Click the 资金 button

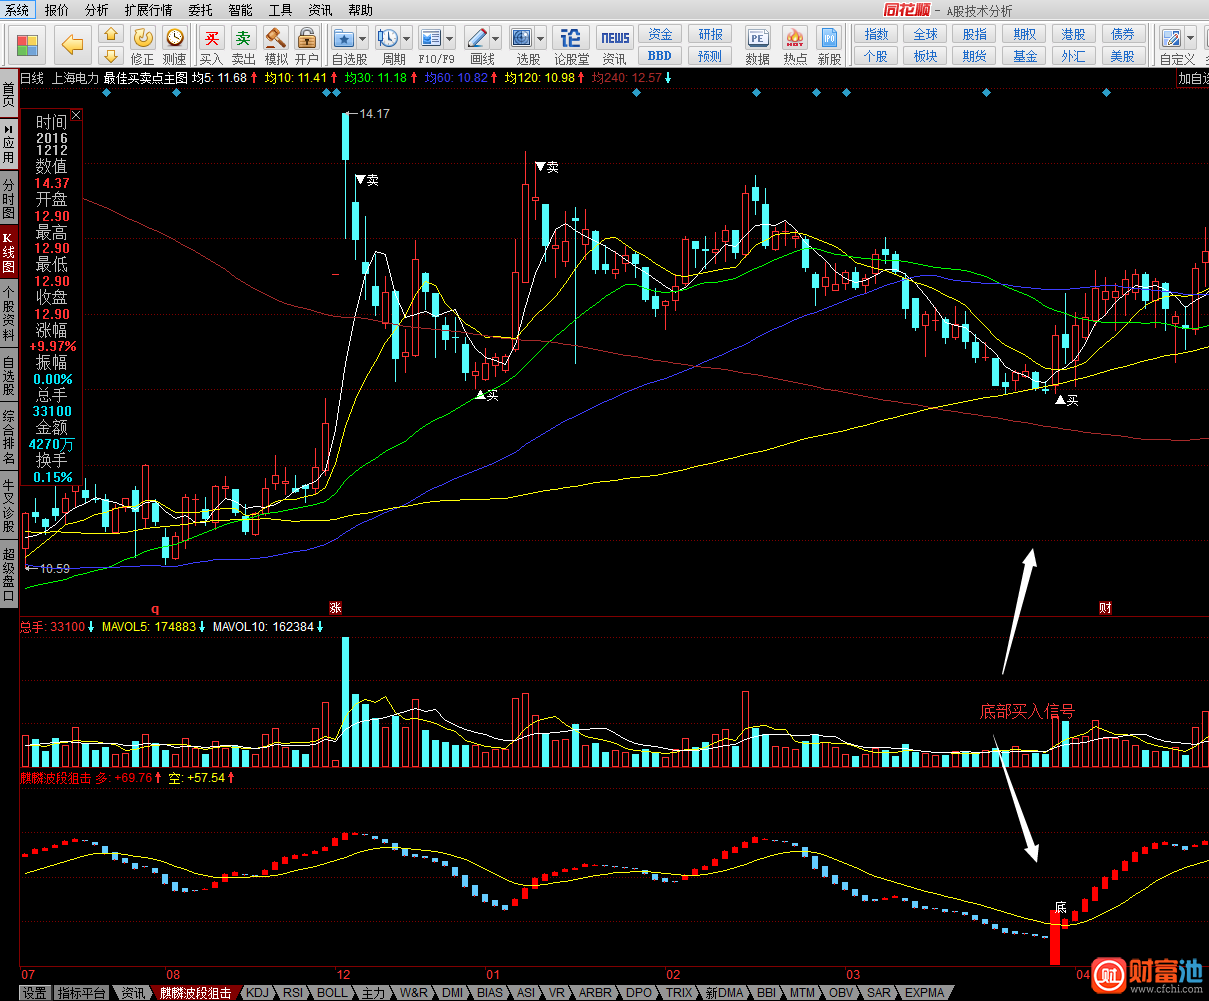[660, 34]
